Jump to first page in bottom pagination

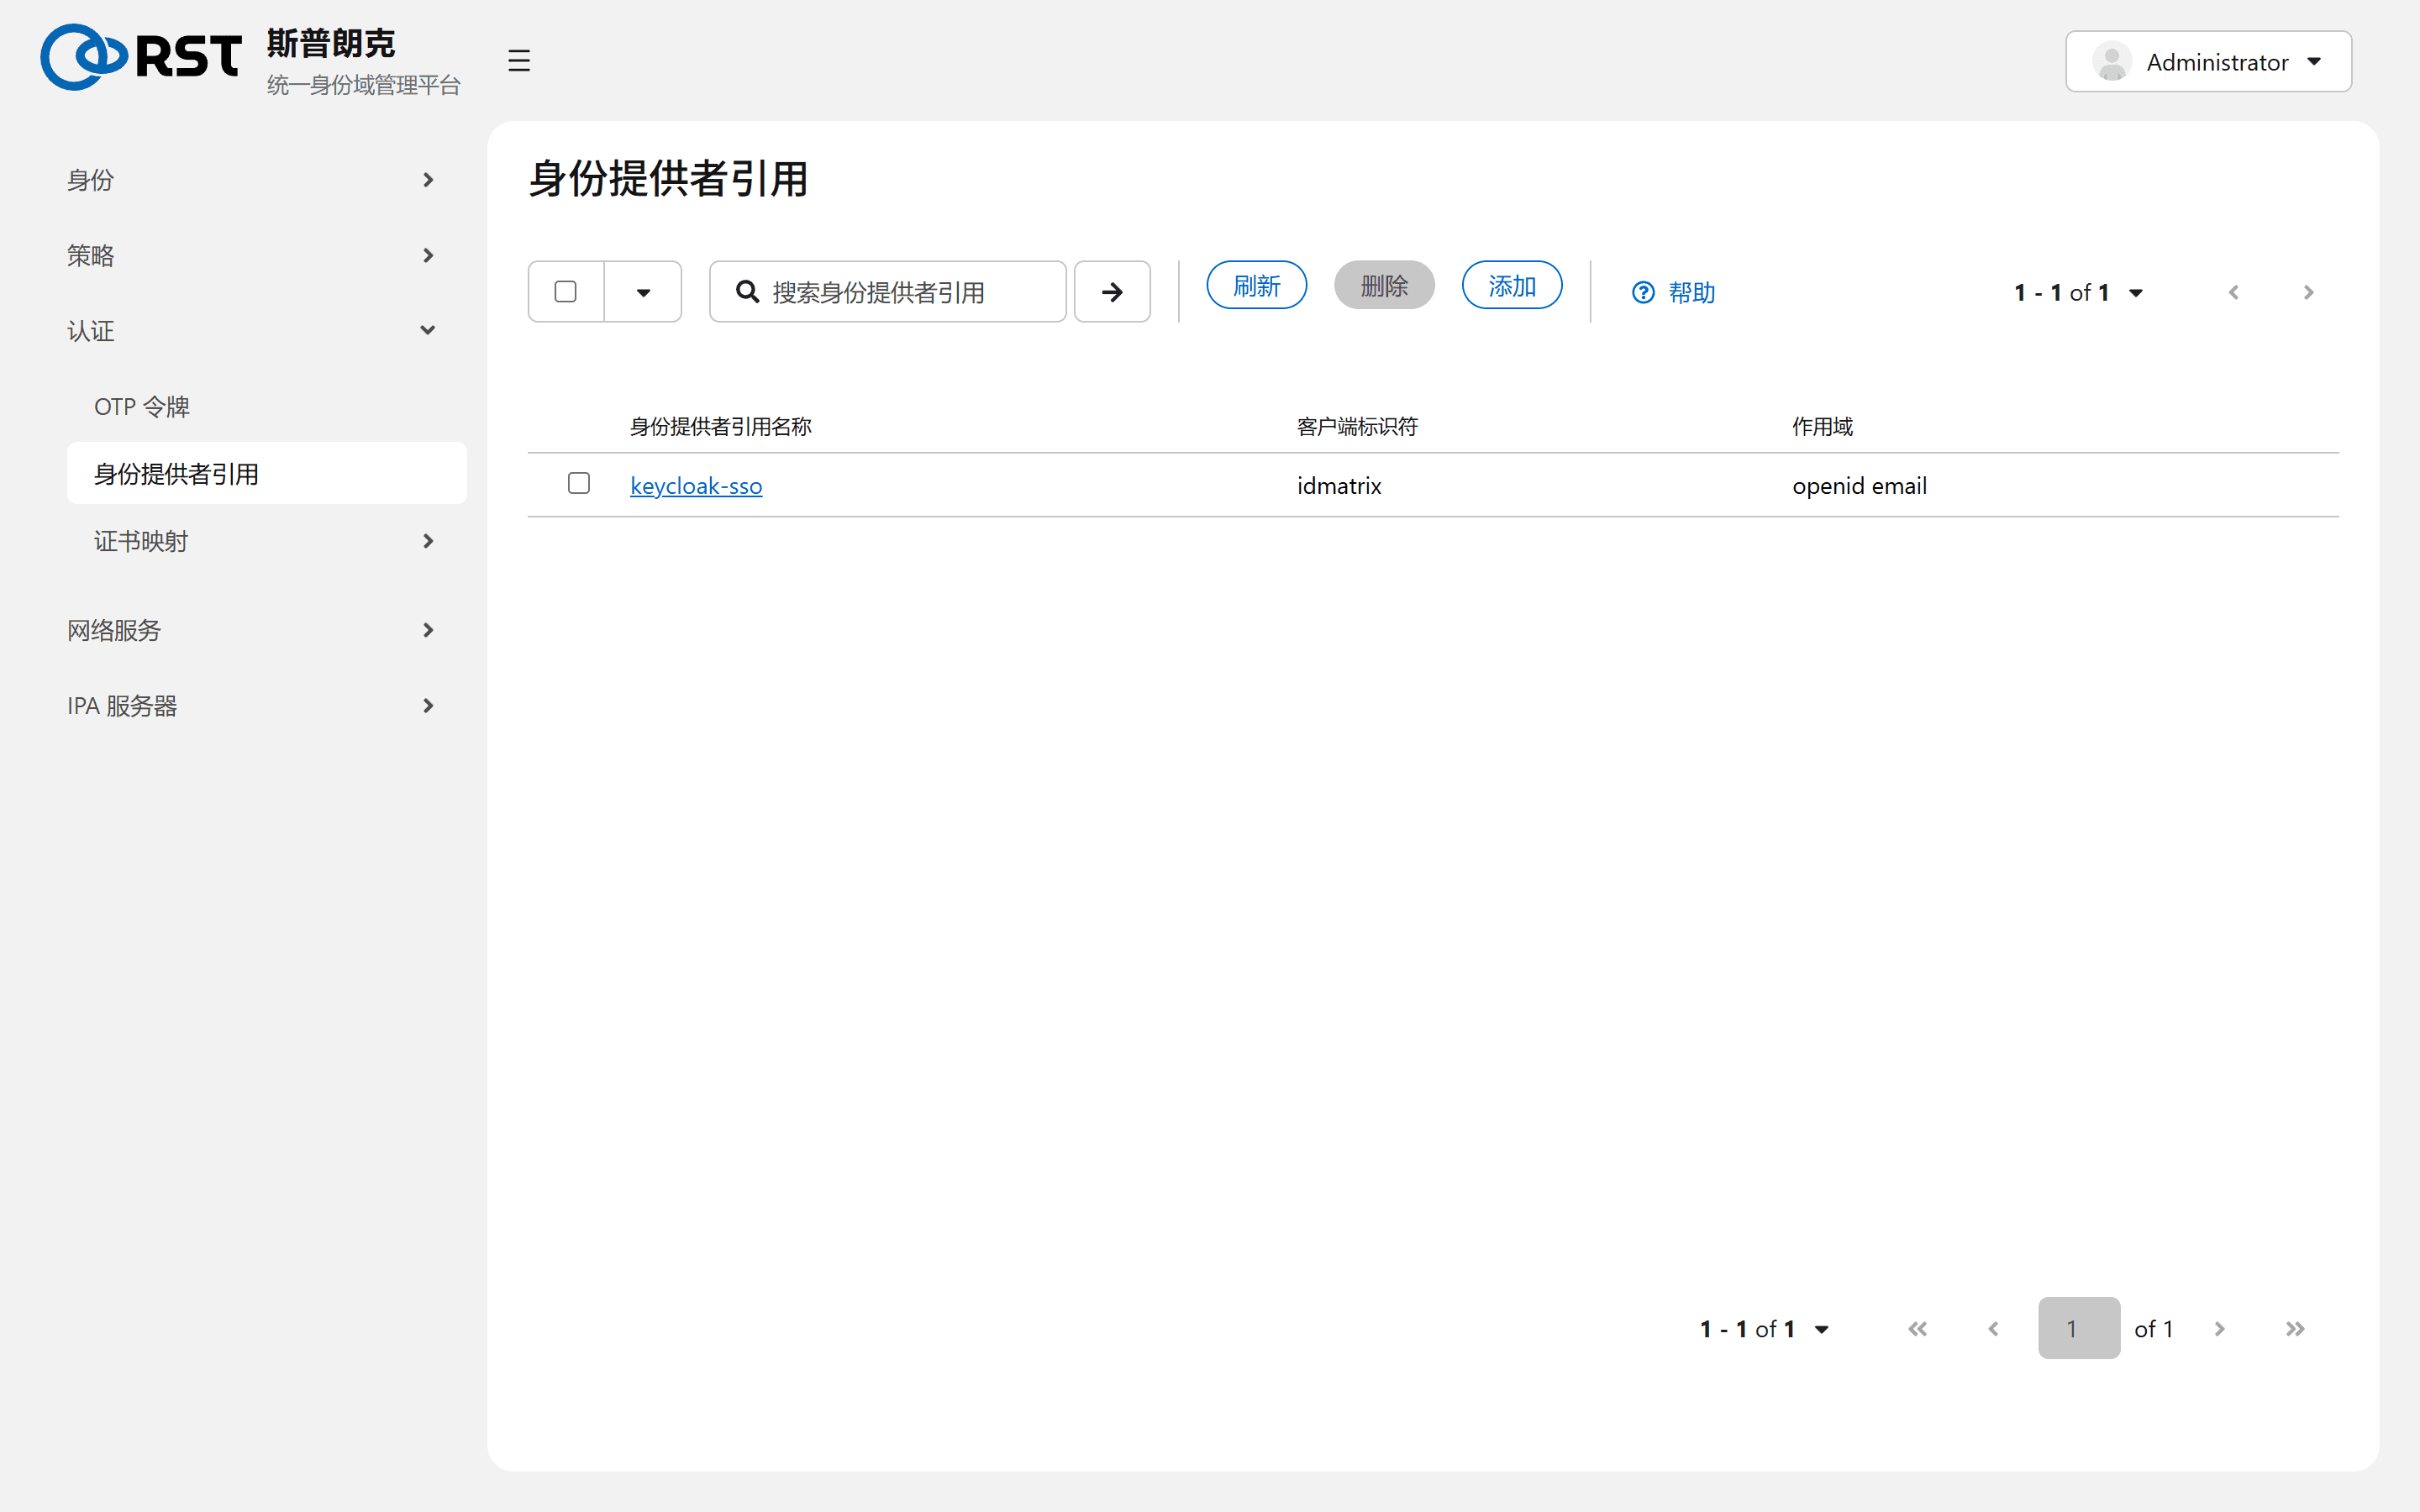[x=1917, y=1329]
